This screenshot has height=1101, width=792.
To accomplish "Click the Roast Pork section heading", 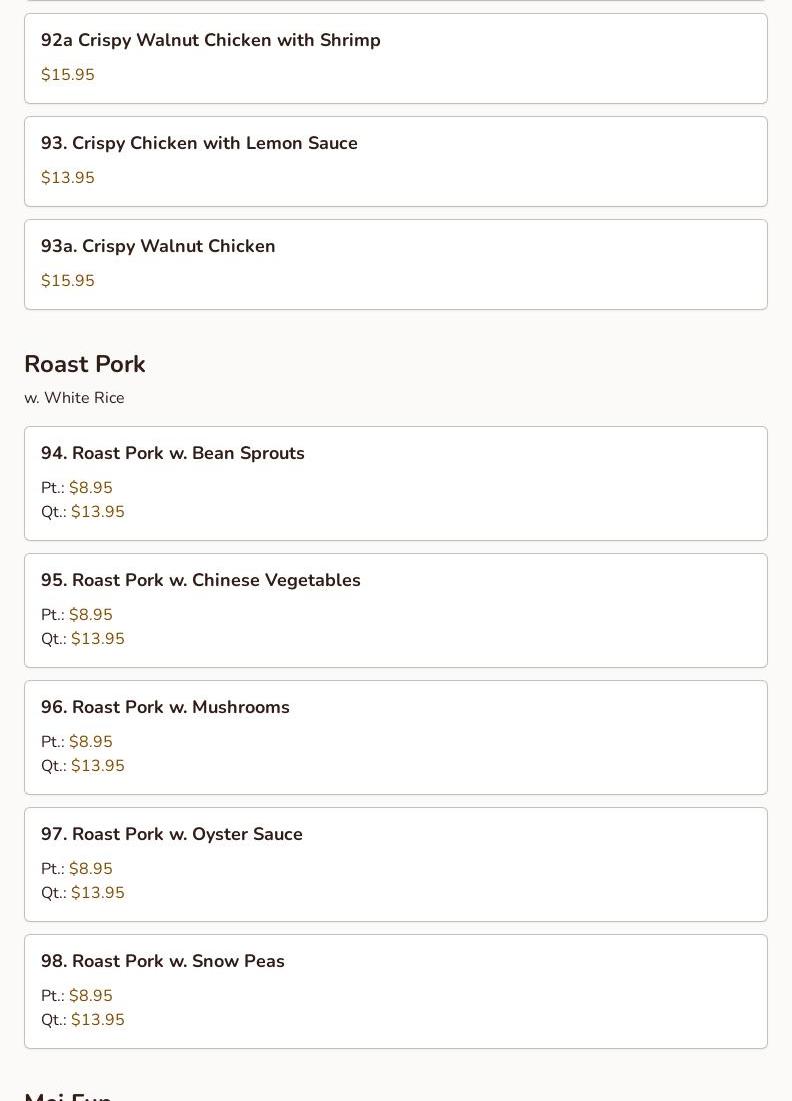I will point(85,364).
